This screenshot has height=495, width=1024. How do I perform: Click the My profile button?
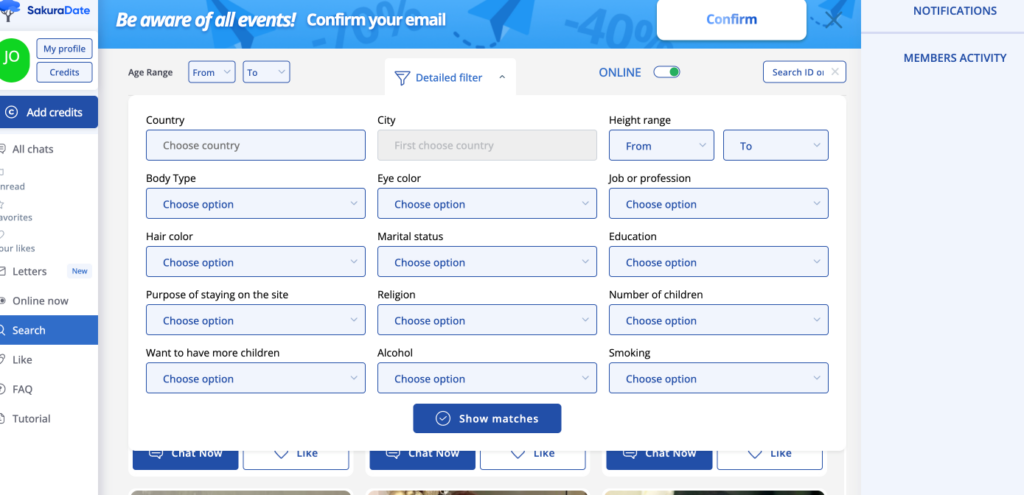64,49
